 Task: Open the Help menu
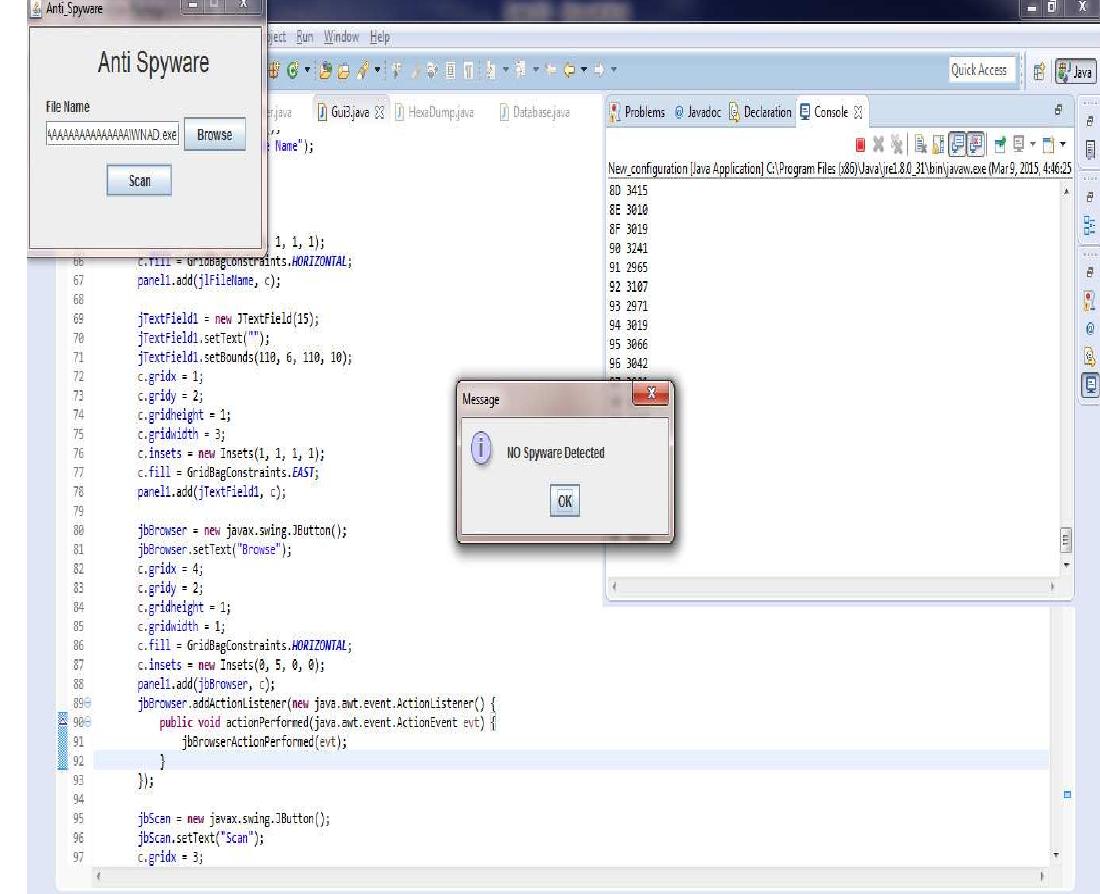(380, 37)
